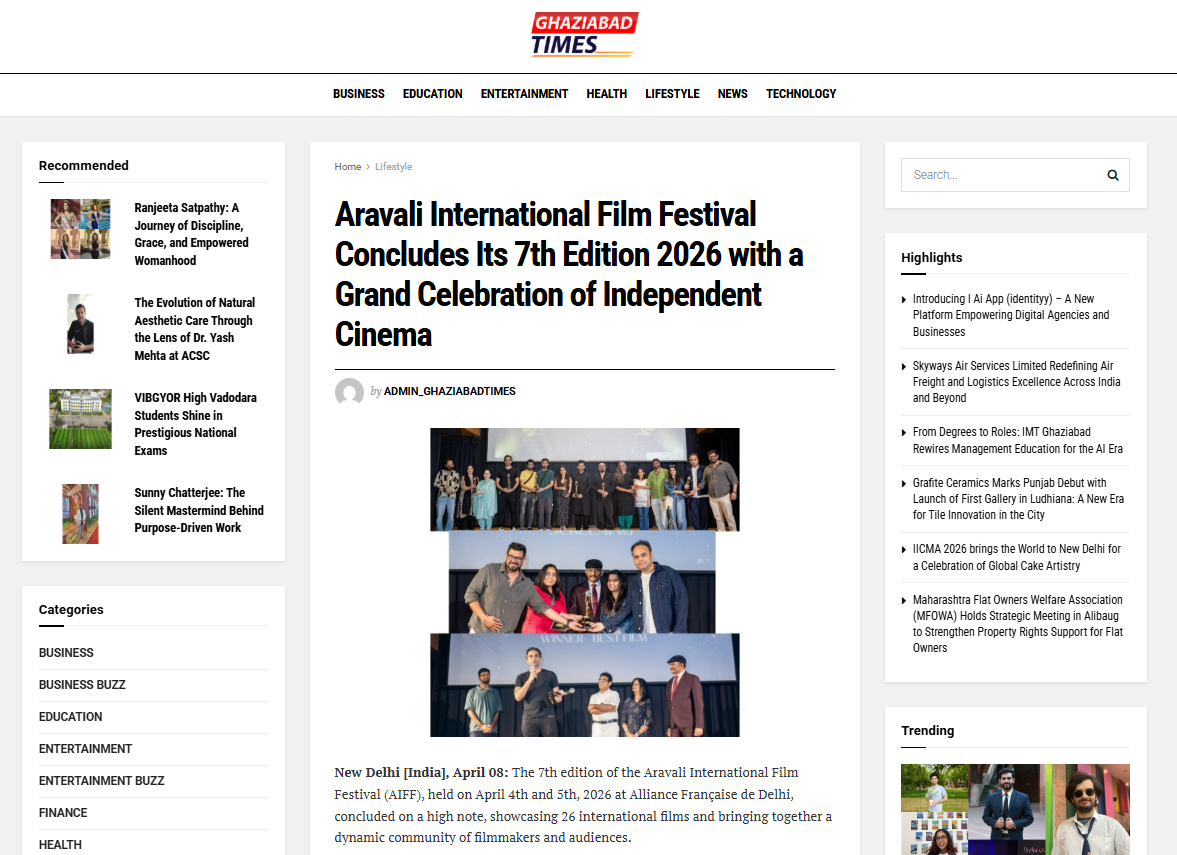Read the IICMA 2026 New Delhi highlight
The image size is (1177, 855).
tap(1016, 557)
